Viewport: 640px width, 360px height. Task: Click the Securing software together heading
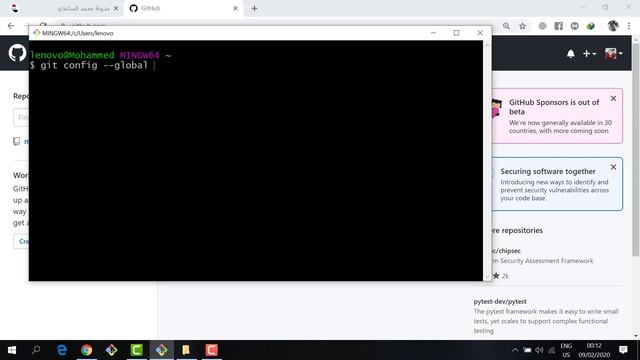point(548,171)
